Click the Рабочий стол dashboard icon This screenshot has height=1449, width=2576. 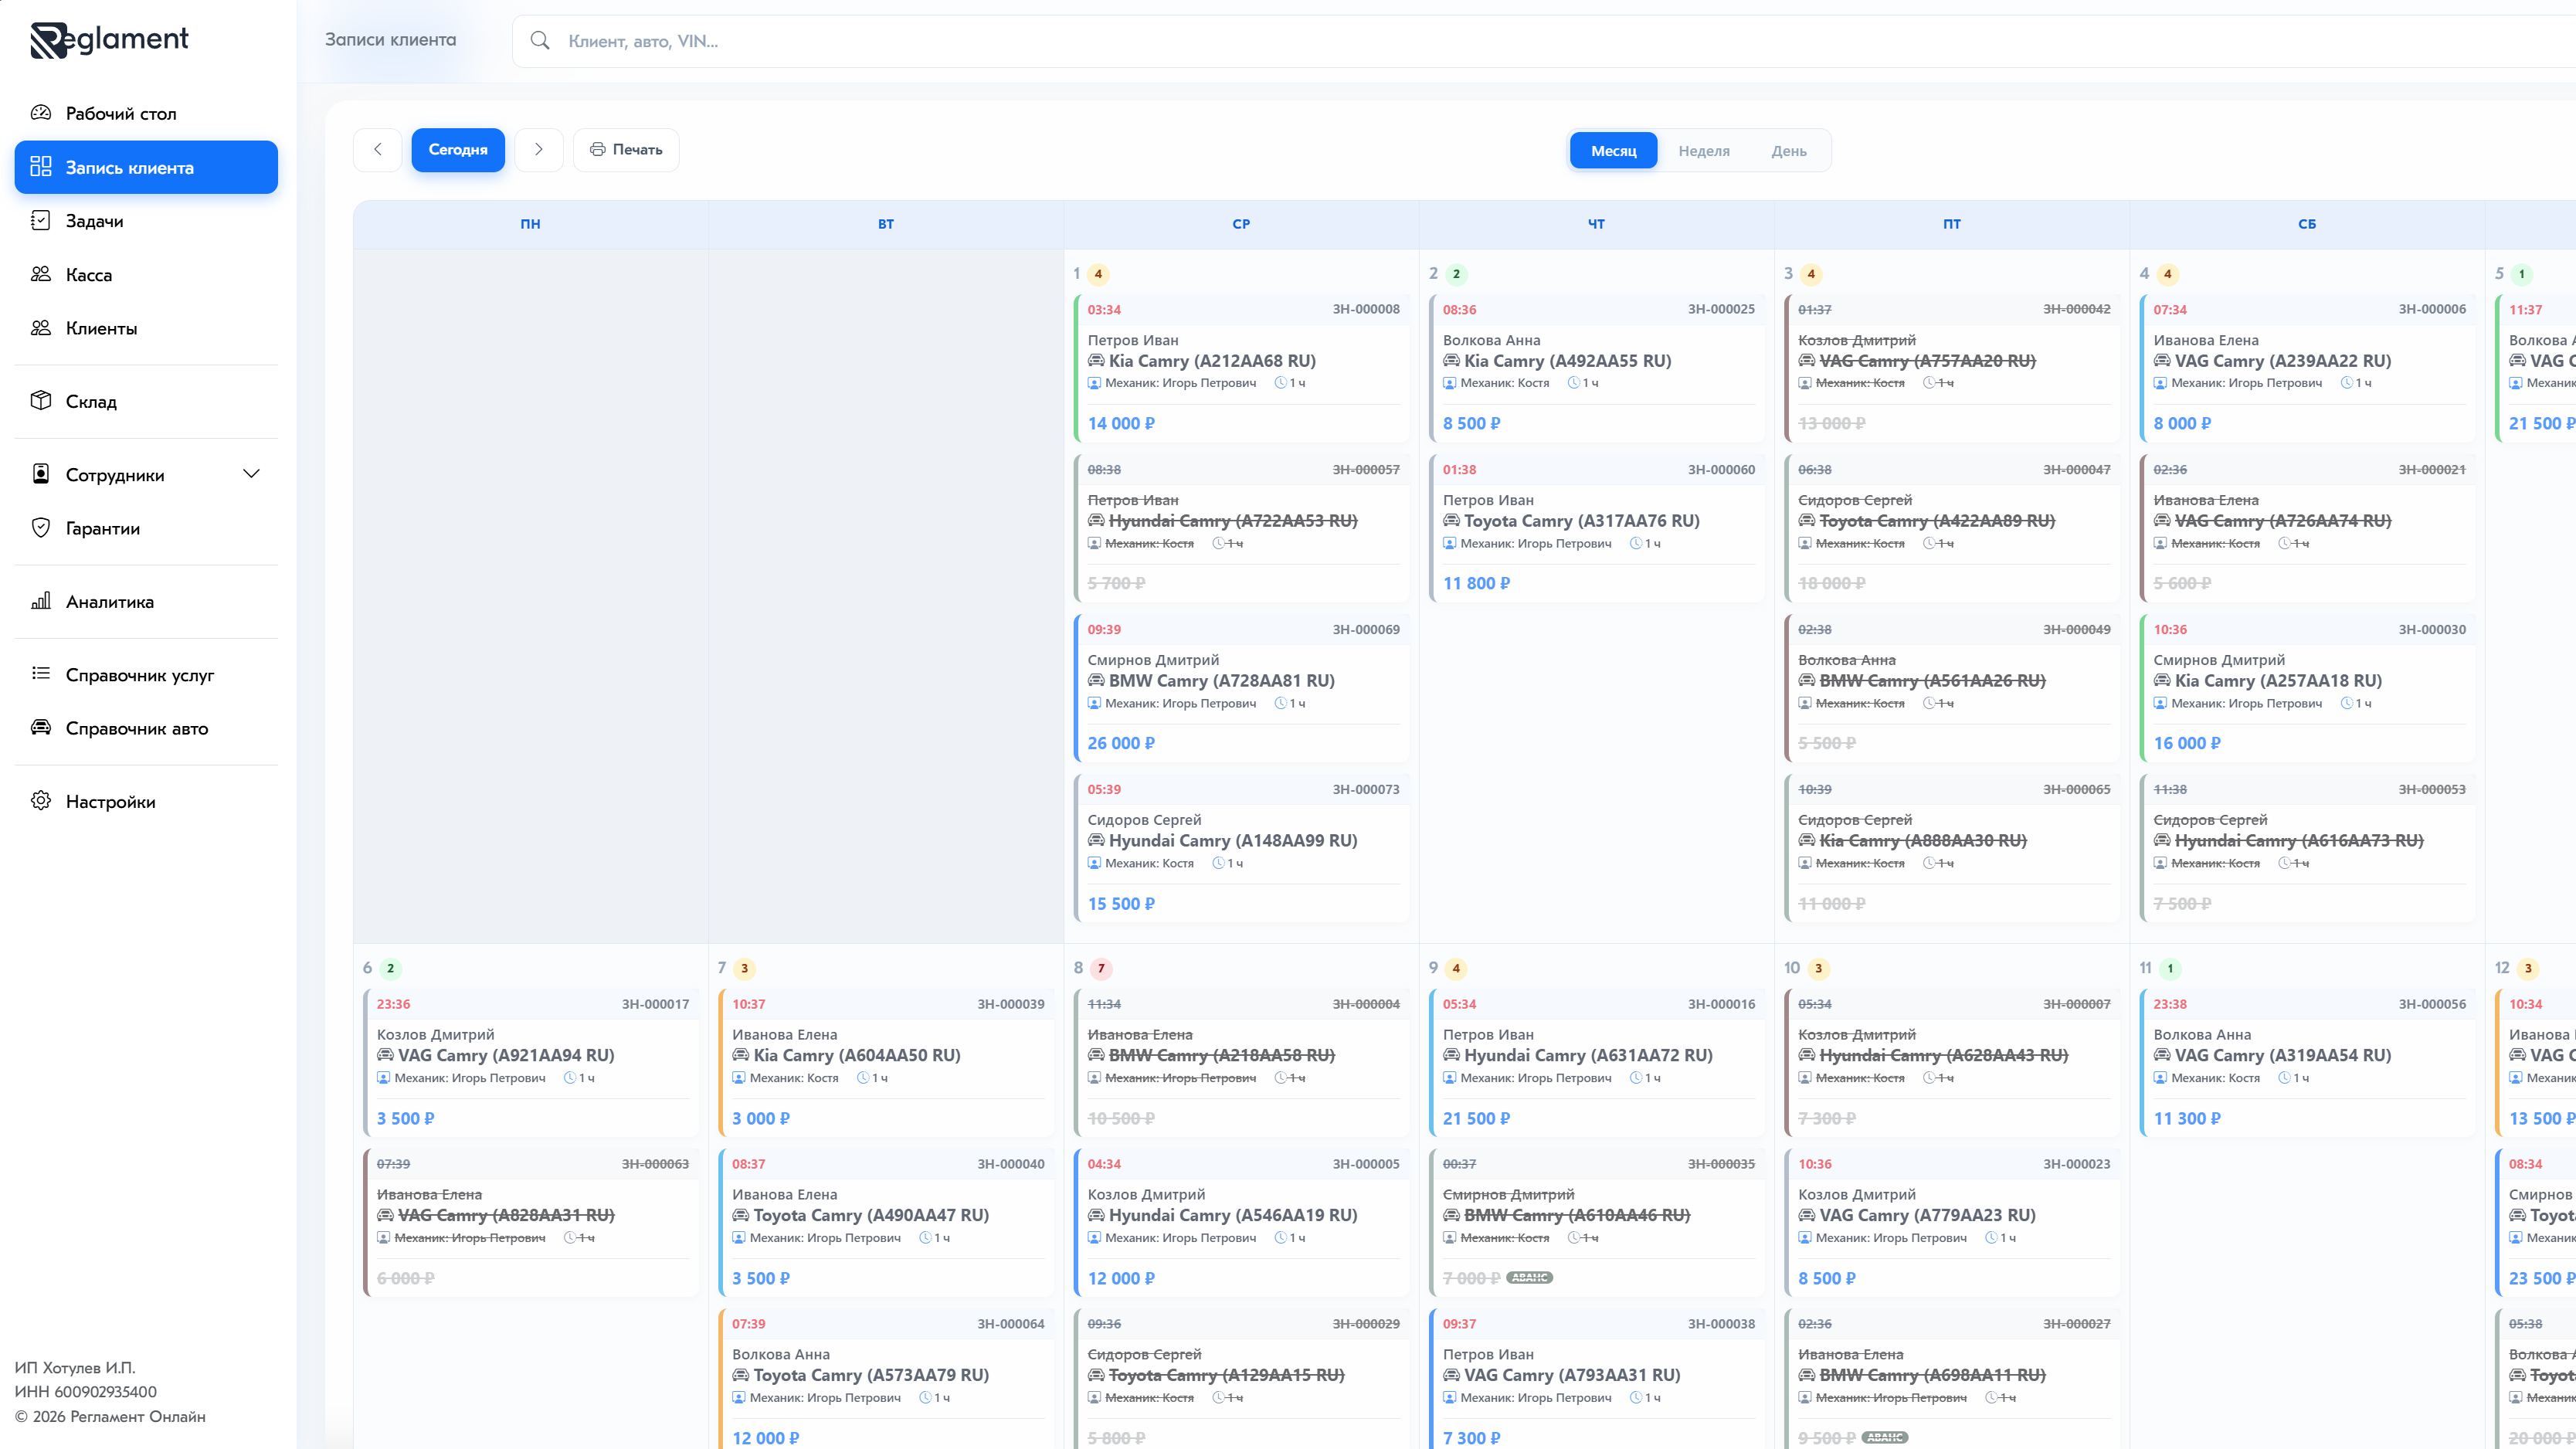click(x=41, y=113)
